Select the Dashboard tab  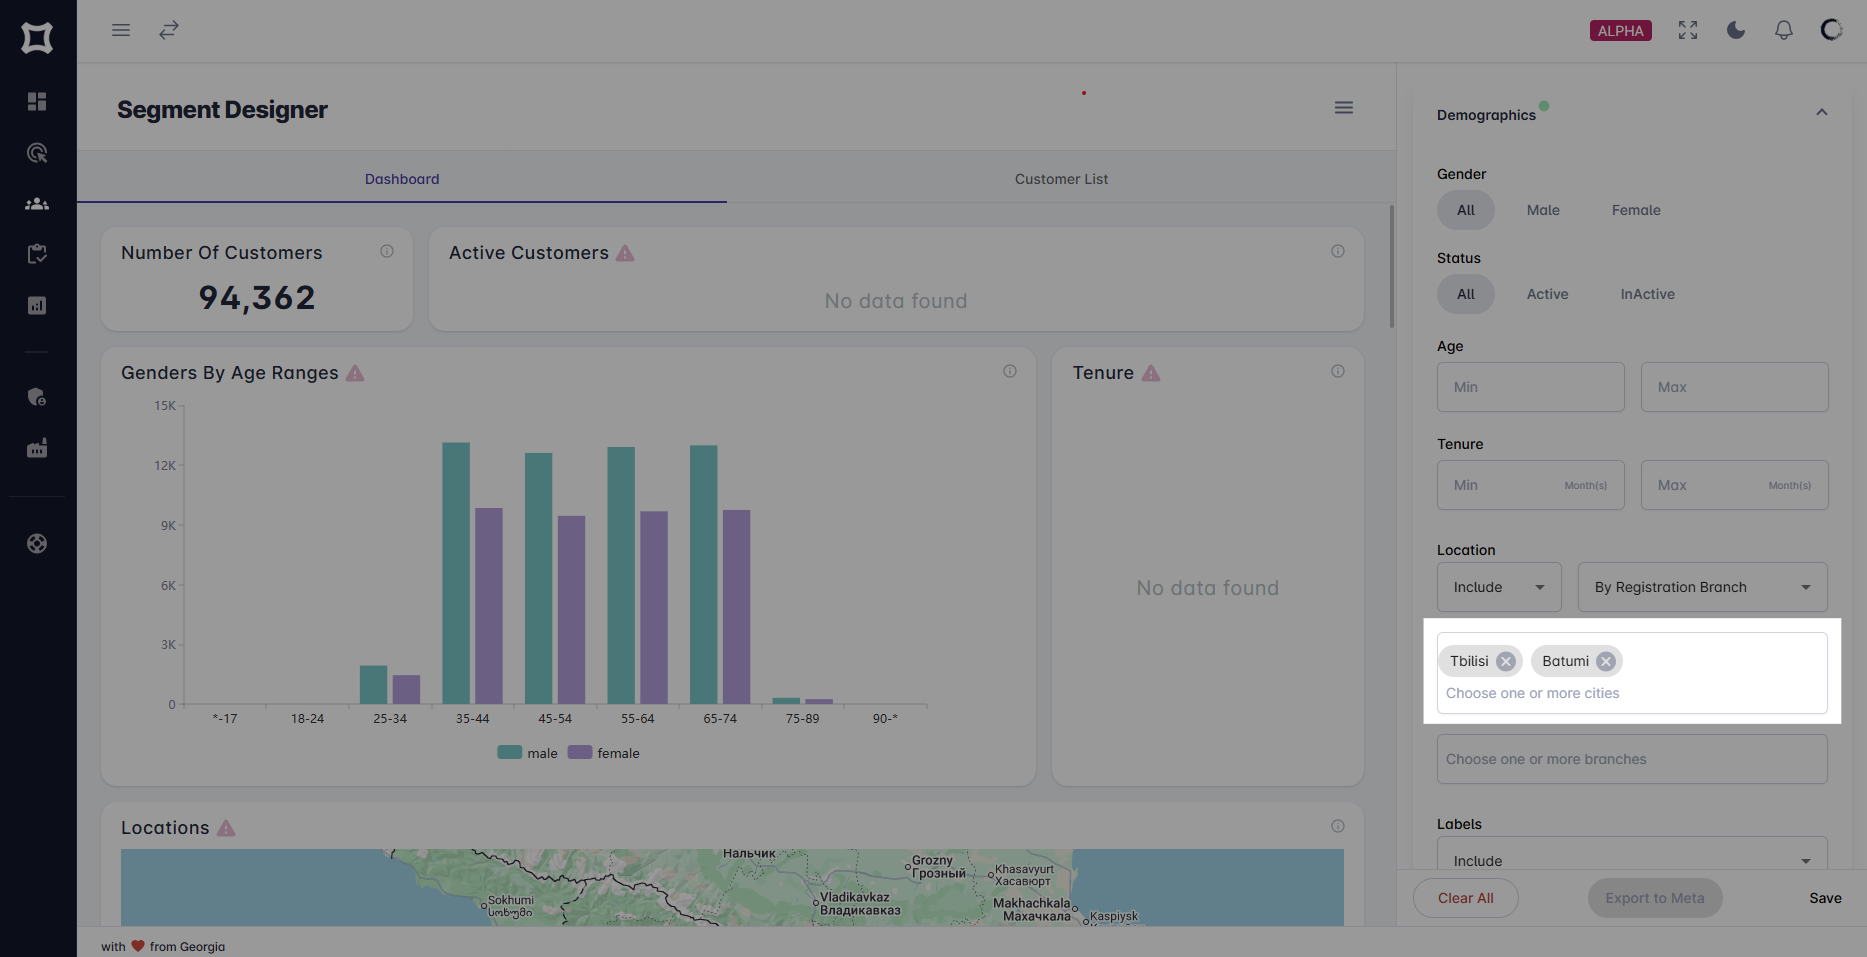[402, 178]
